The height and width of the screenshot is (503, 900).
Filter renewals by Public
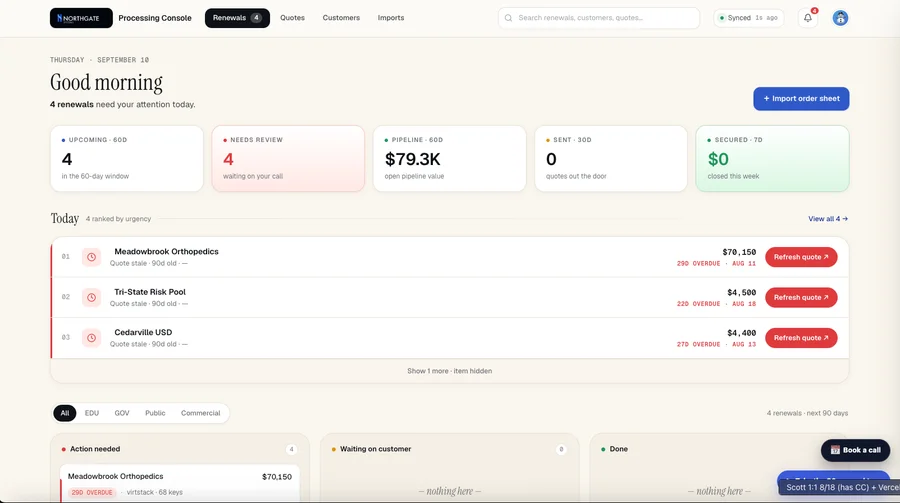click(155, 413)
